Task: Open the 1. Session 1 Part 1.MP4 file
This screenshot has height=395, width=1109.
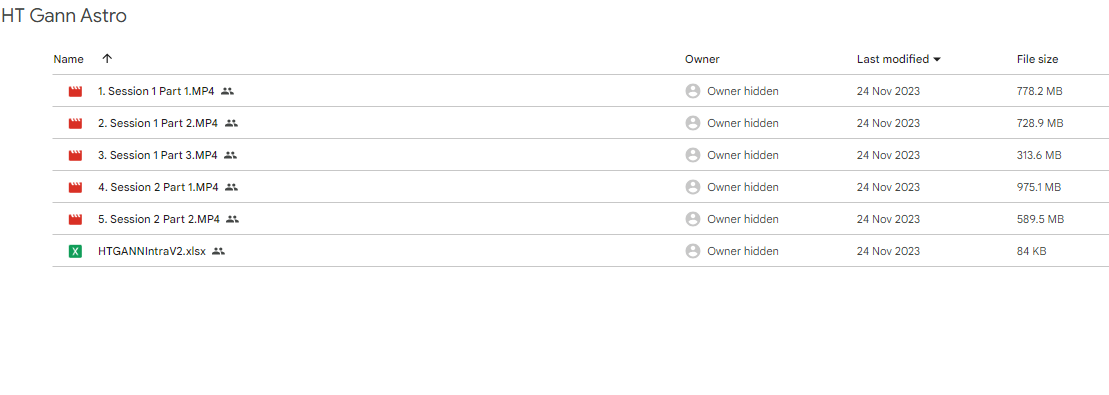Action: coord(156,91)
